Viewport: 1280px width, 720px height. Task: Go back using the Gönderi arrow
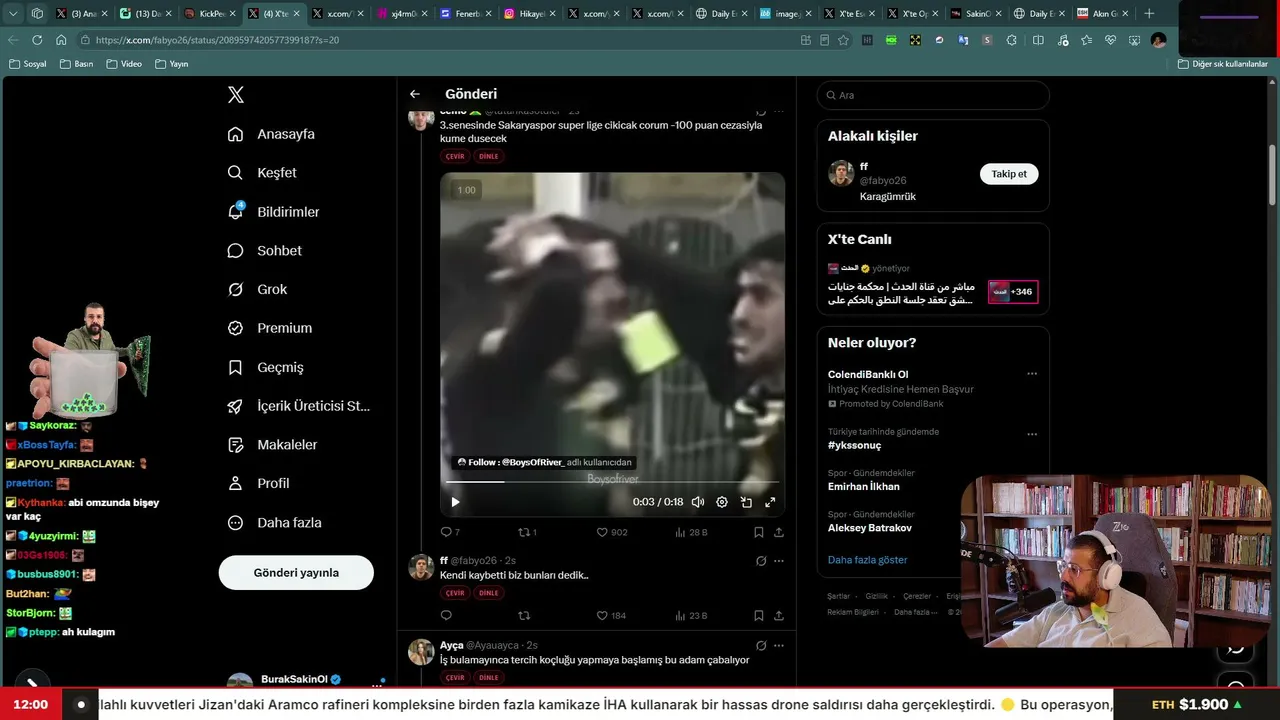point(415,94)
